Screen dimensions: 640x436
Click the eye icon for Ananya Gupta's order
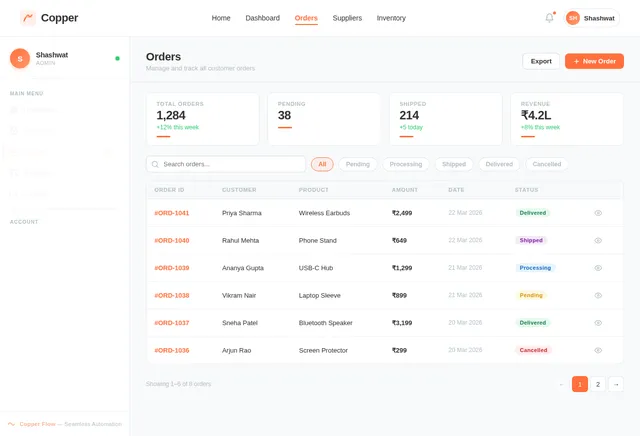point(598,268)
